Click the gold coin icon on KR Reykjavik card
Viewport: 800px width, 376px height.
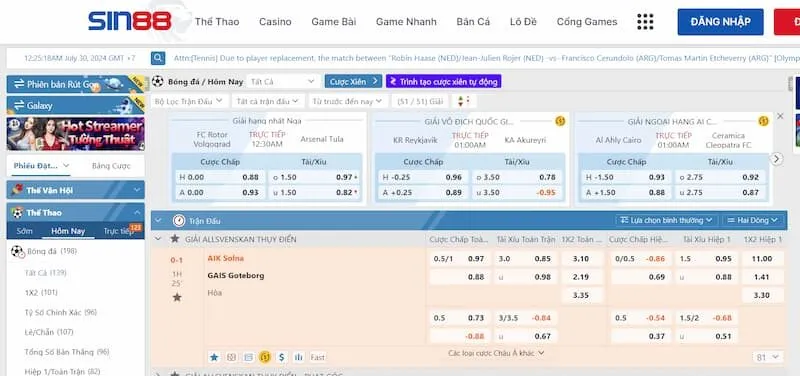(x=560, y=121)
